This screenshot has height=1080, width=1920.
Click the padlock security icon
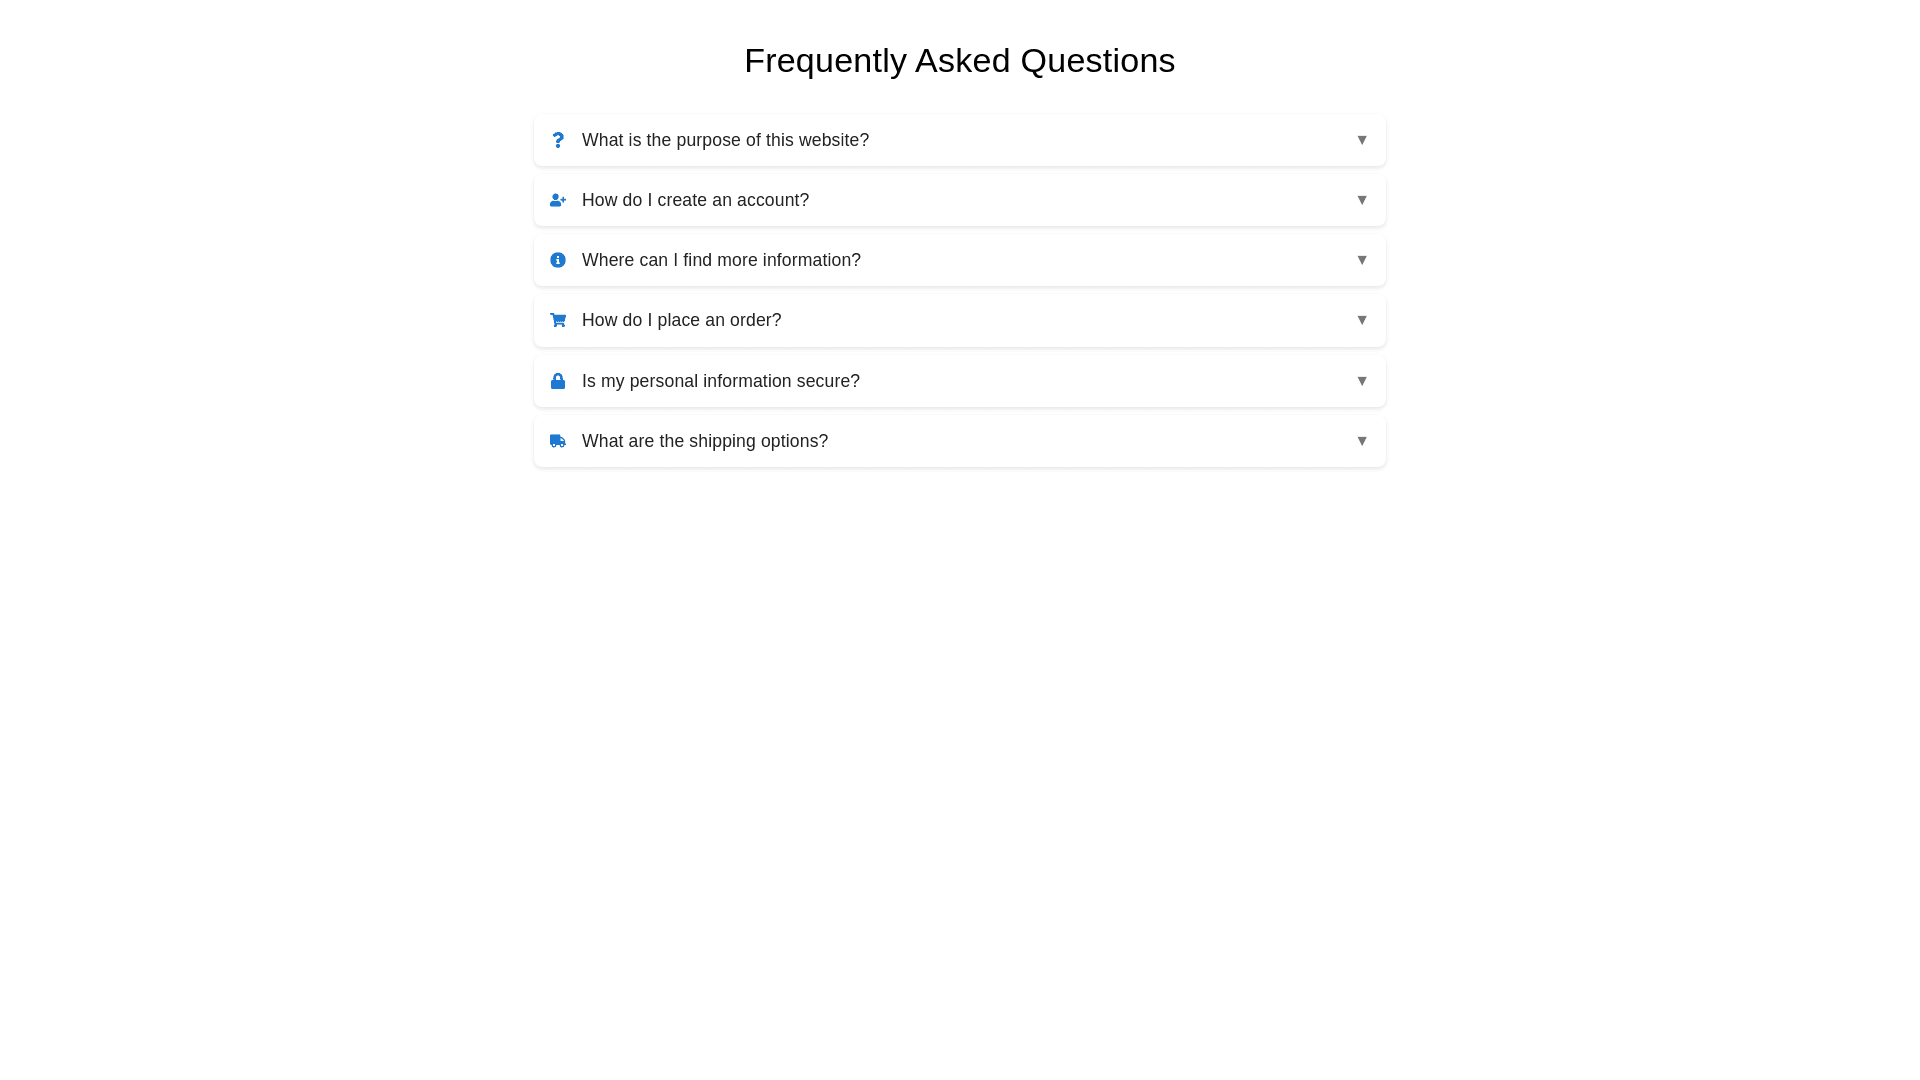tap(558, 381)
